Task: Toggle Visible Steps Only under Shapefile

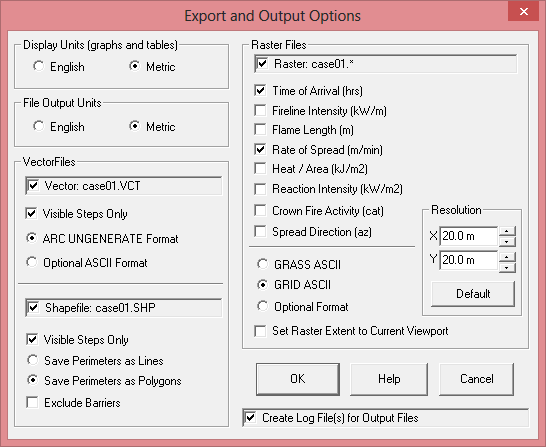Action: coord(32,339)
